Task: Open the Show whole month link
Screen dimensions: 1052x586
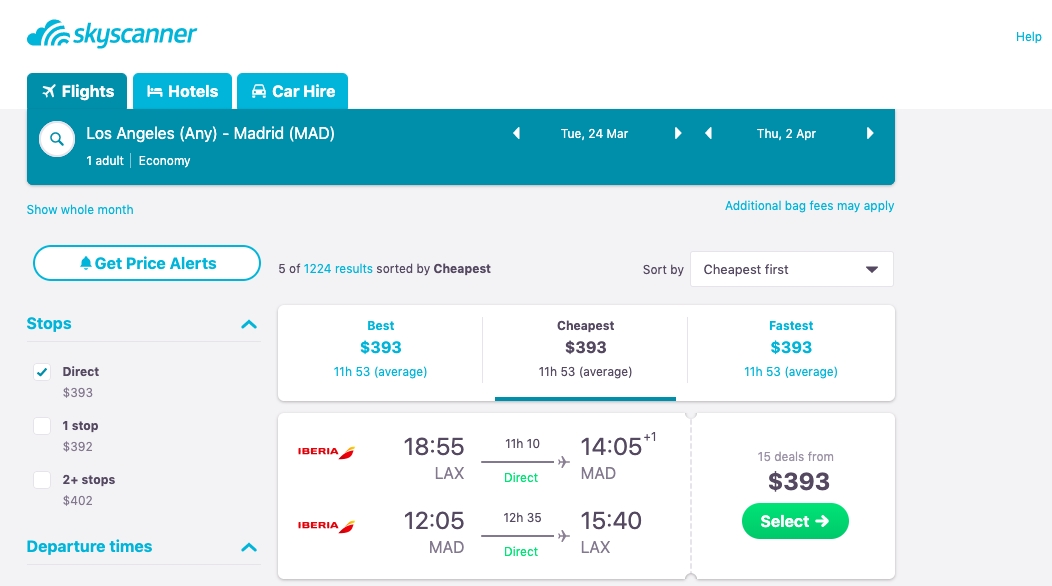Action: coord(80,209)
